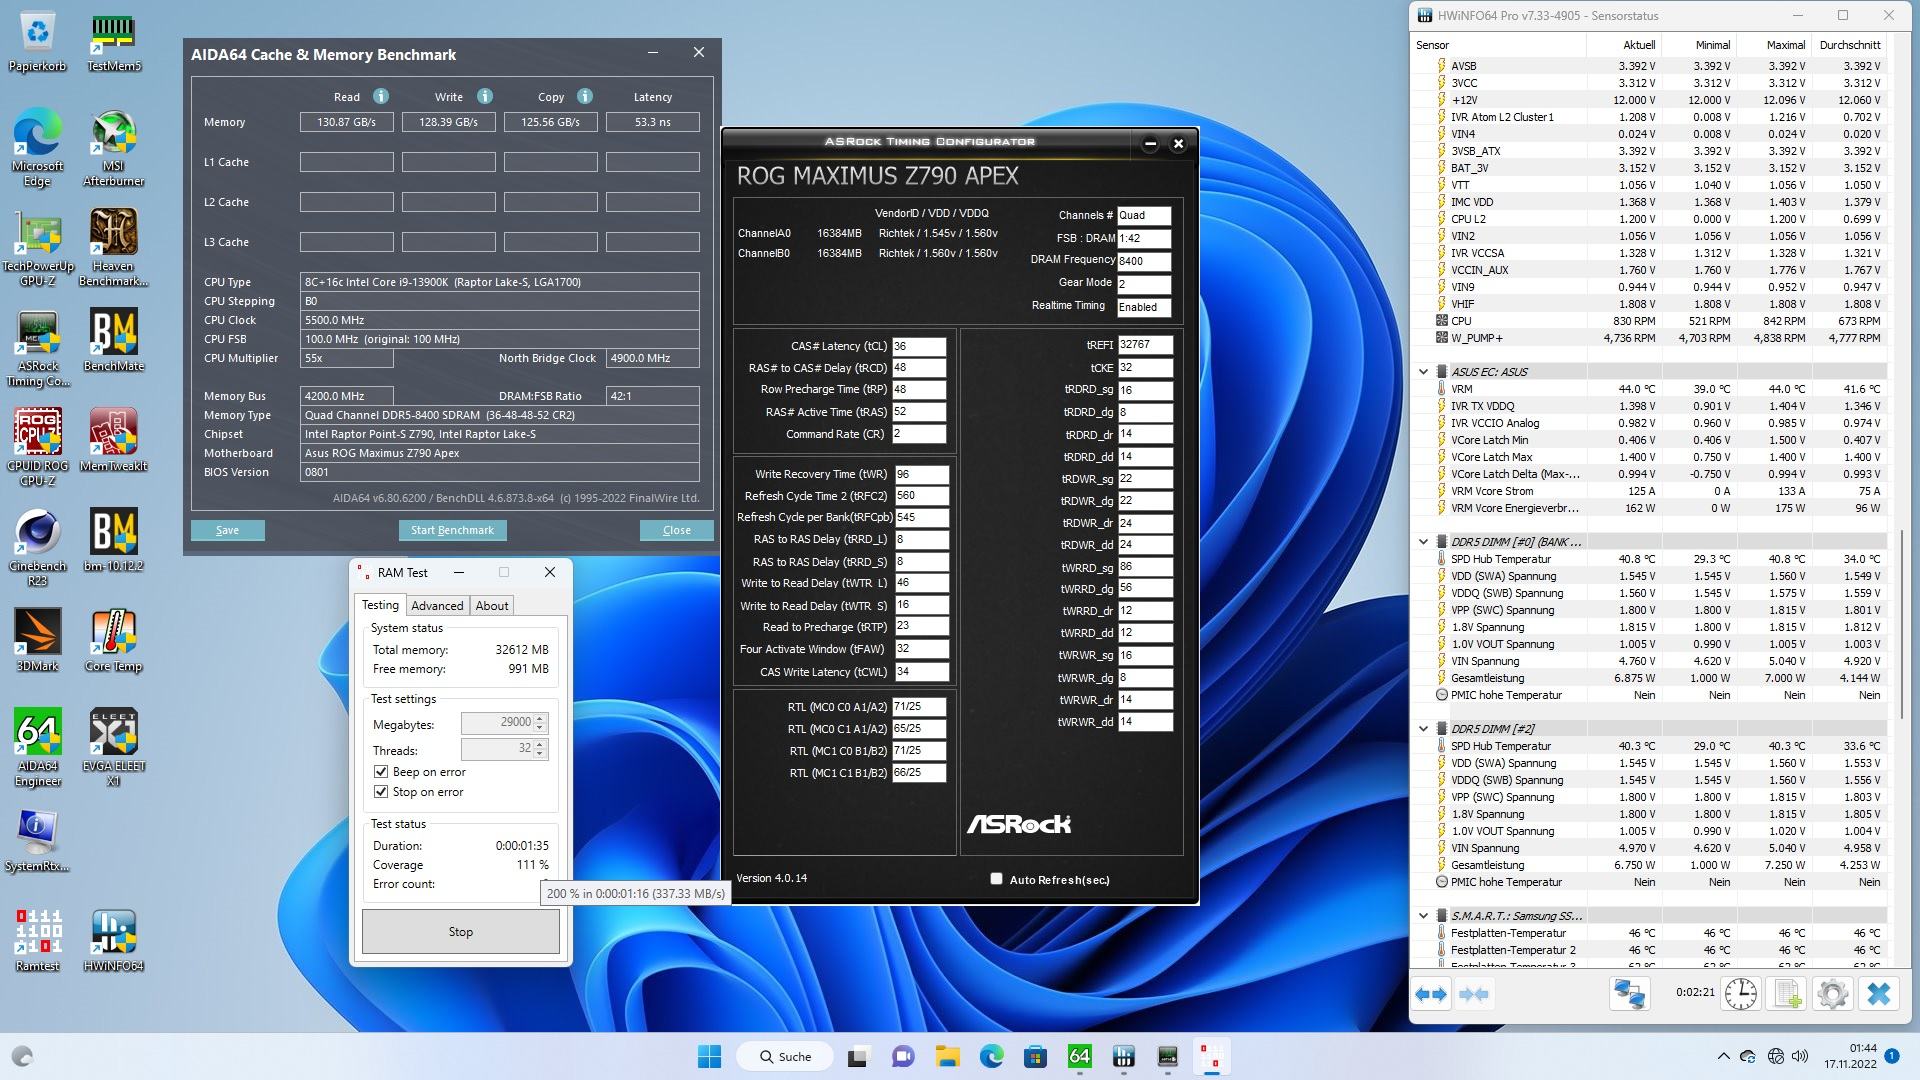Viewport: 1920px width, 1080px height.
Task: Select the Testing tab in RAM Test
Action: 381,604
